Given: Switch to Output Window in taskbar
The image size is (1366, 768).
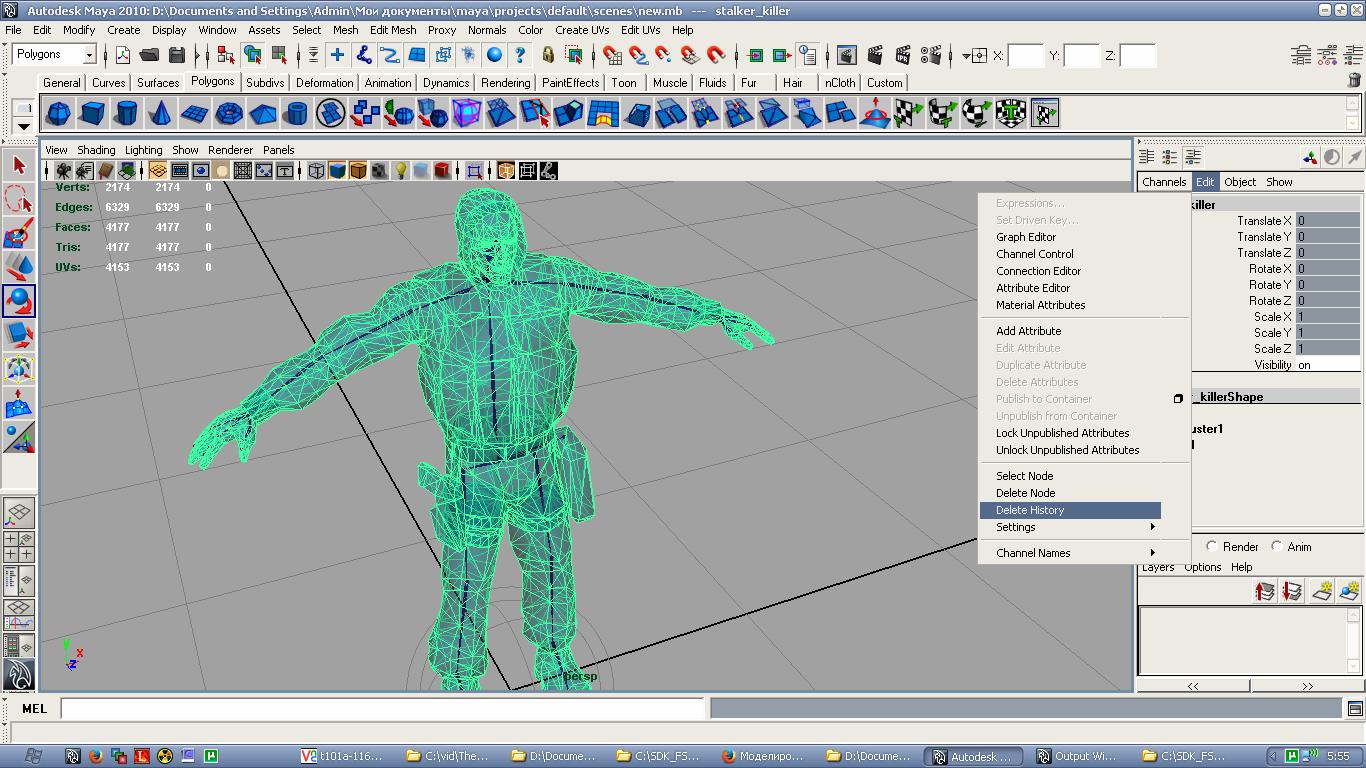Looking at the screenshot, I should point(1077,756).
